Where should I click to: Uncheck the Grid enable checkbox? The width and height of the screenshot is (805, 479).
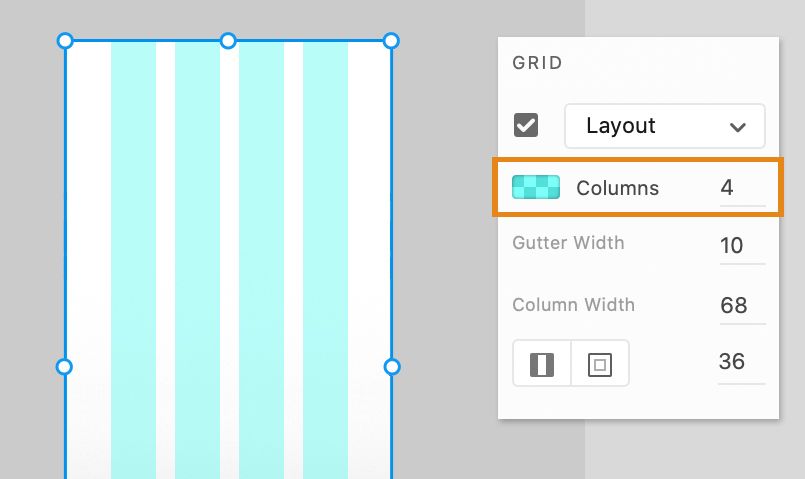[526, 126]
